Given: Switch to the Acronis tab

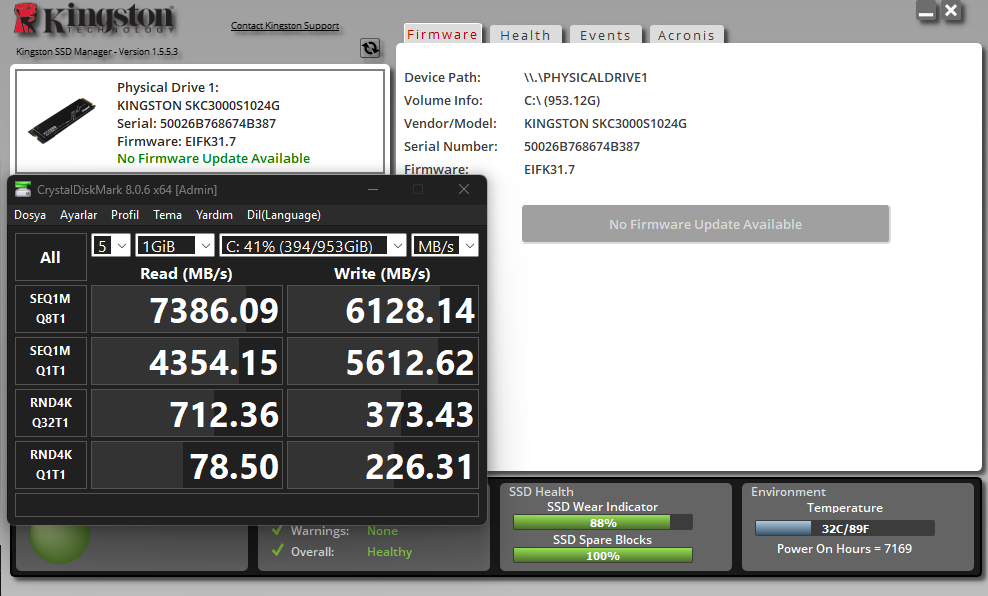Looking at the screenshot, I should click(x=686, y=35).
